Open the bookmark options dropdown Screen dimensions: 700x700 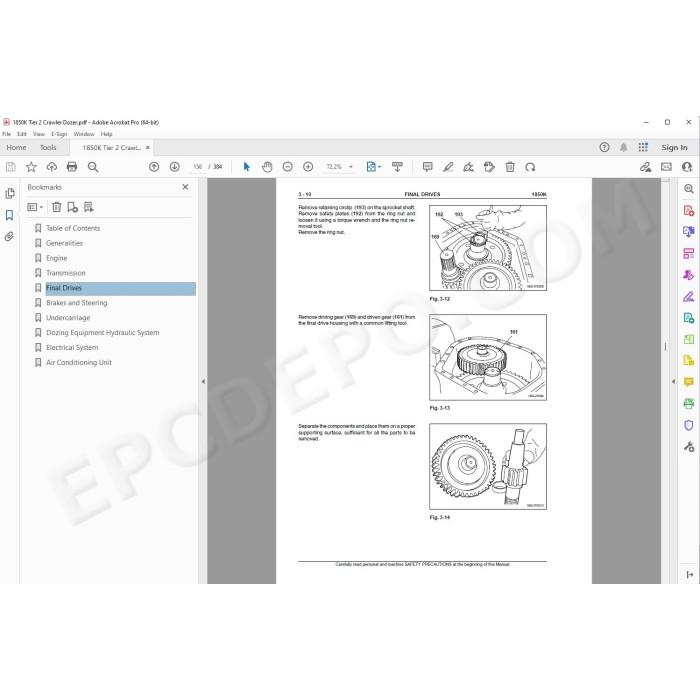[35, 207]
